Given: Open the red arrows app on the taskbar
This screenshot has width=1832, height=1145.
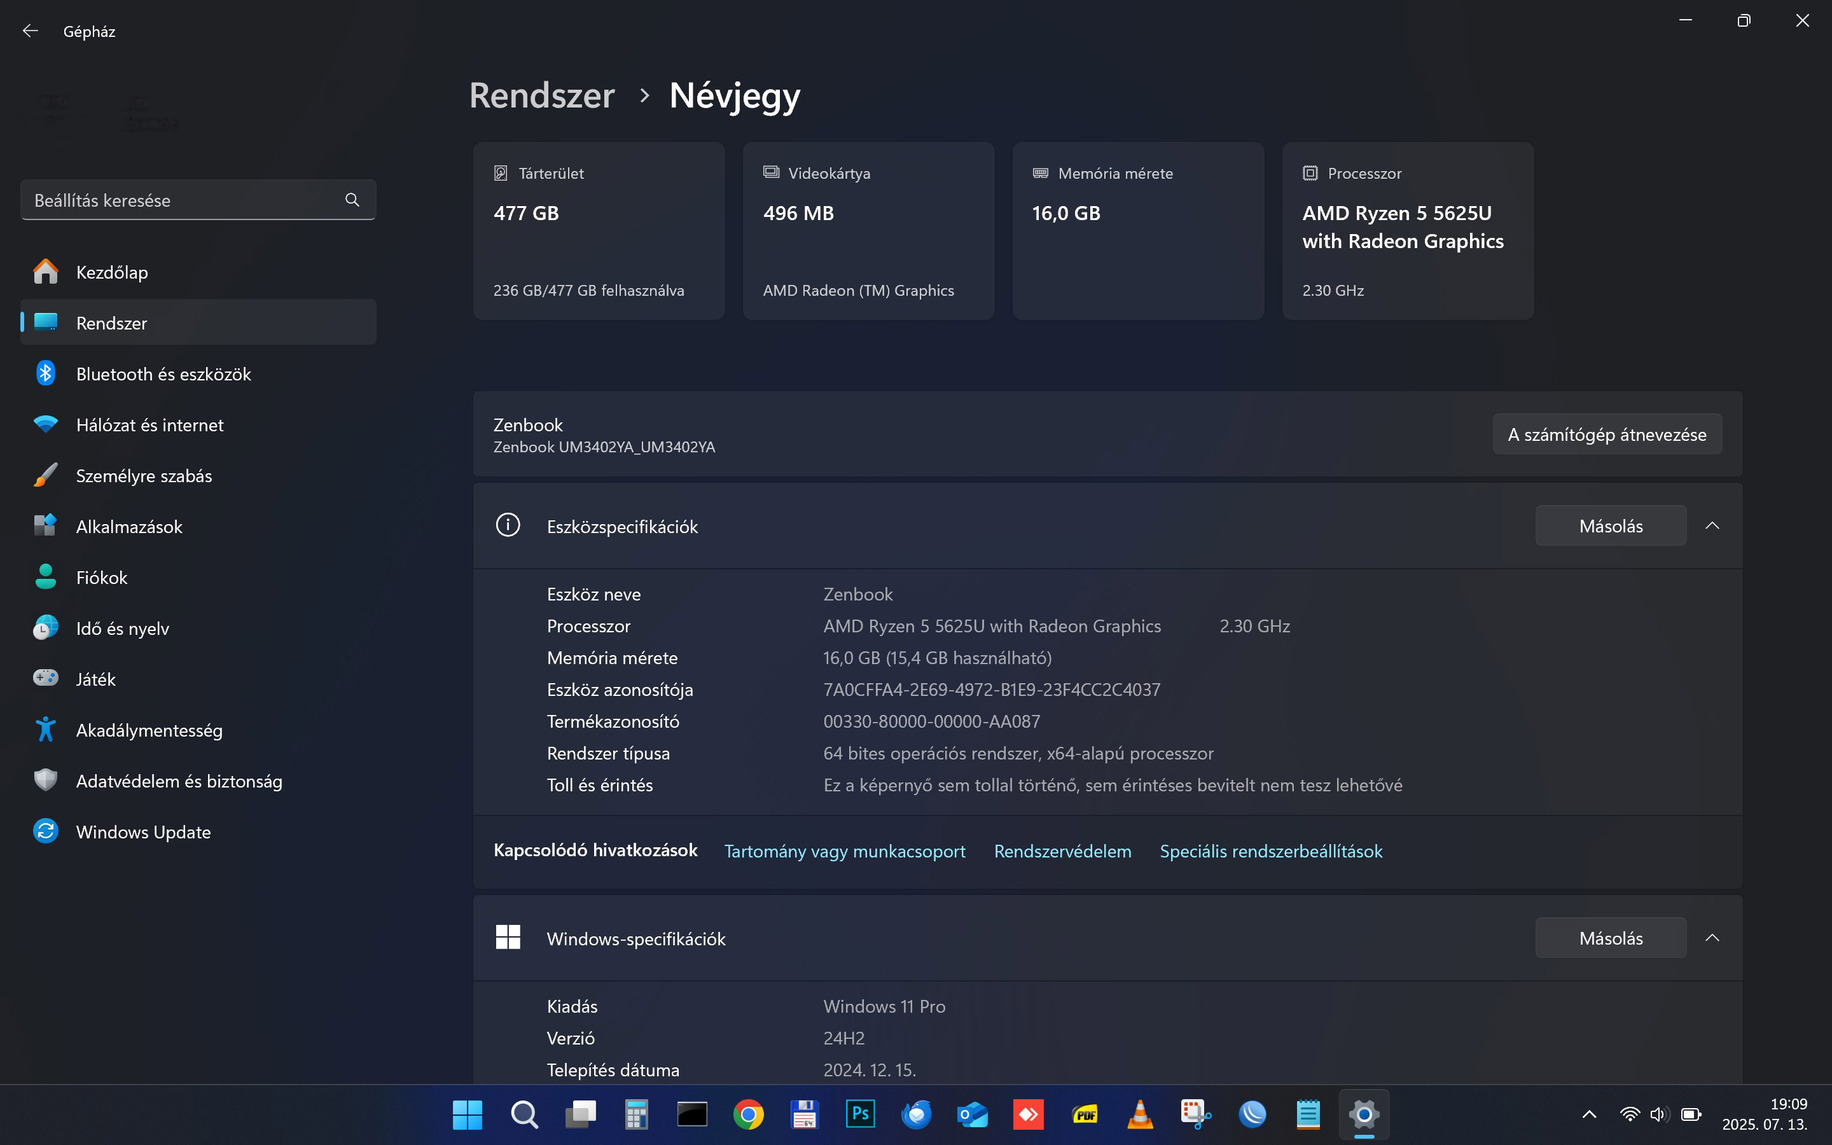Looking at the screenshot, I should (1028, 1114).
